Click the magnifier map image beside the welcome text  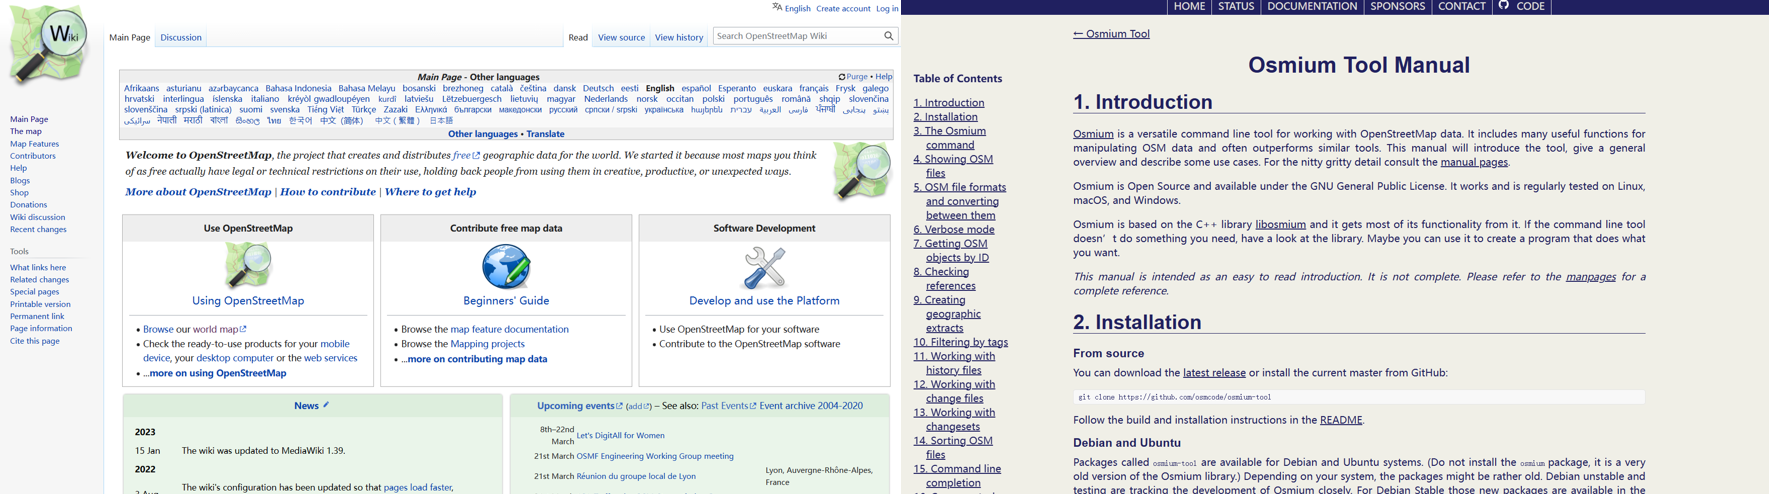[861, 171]
